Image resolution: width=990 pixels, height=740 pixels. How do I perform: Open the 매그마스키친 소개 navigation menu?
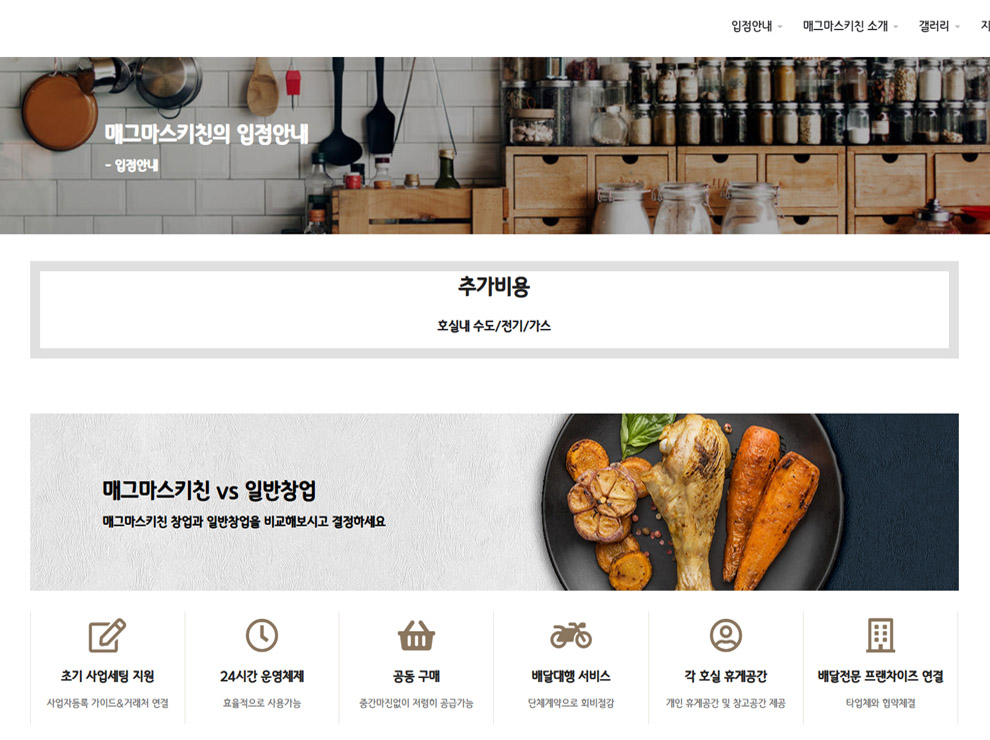click(x=845, y=26)
